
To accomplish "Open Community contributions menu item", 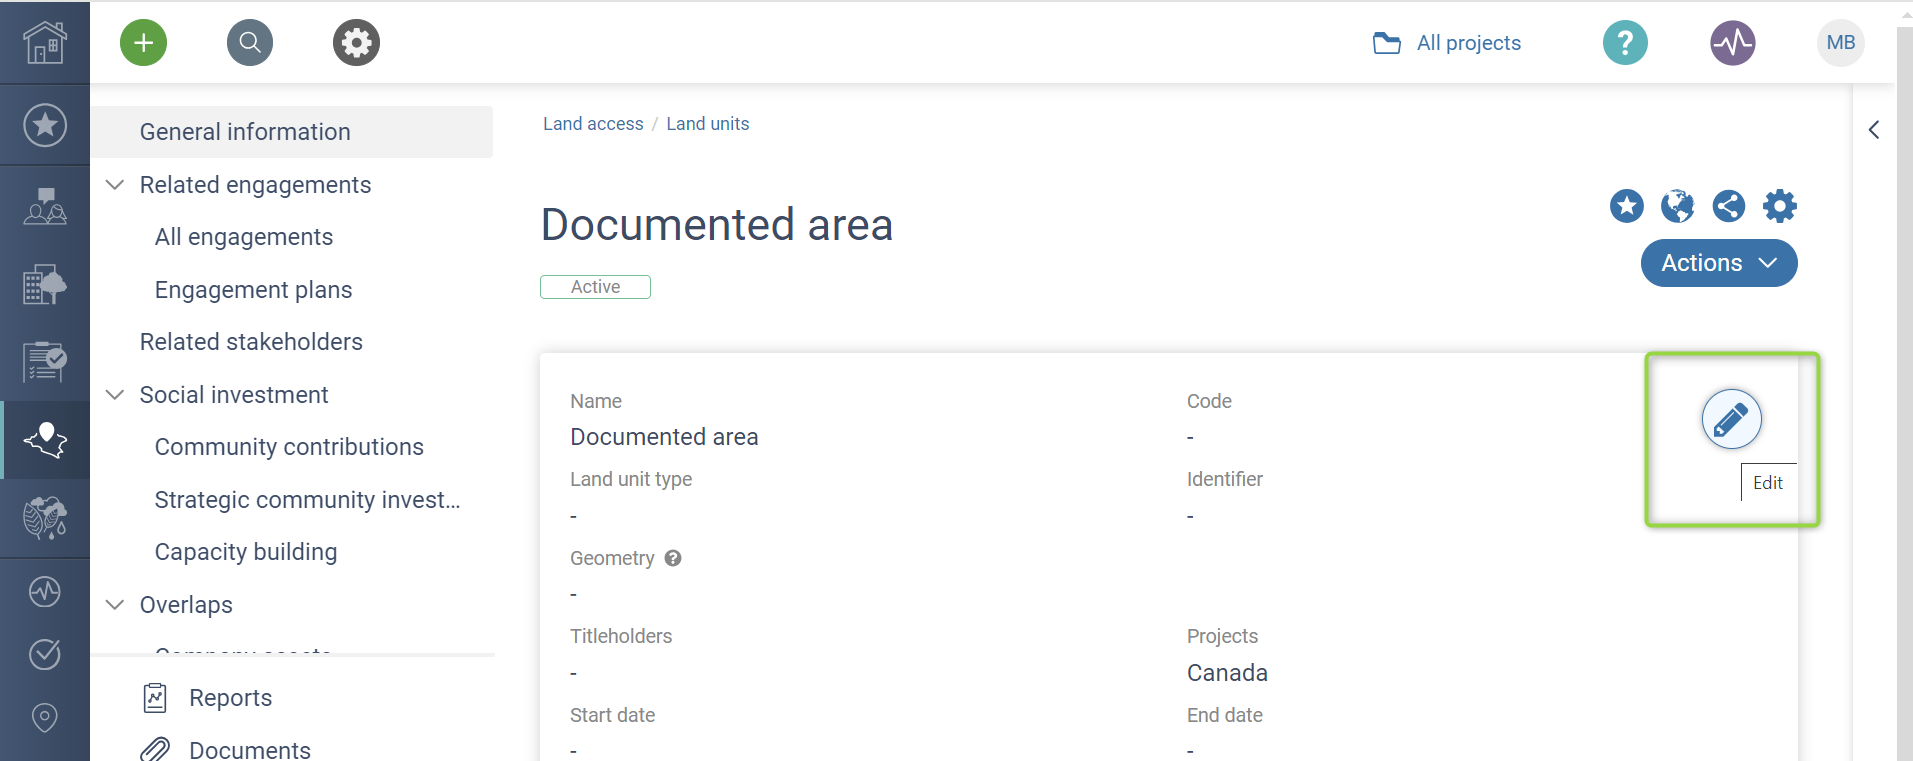I will click(x=289, y=447).
